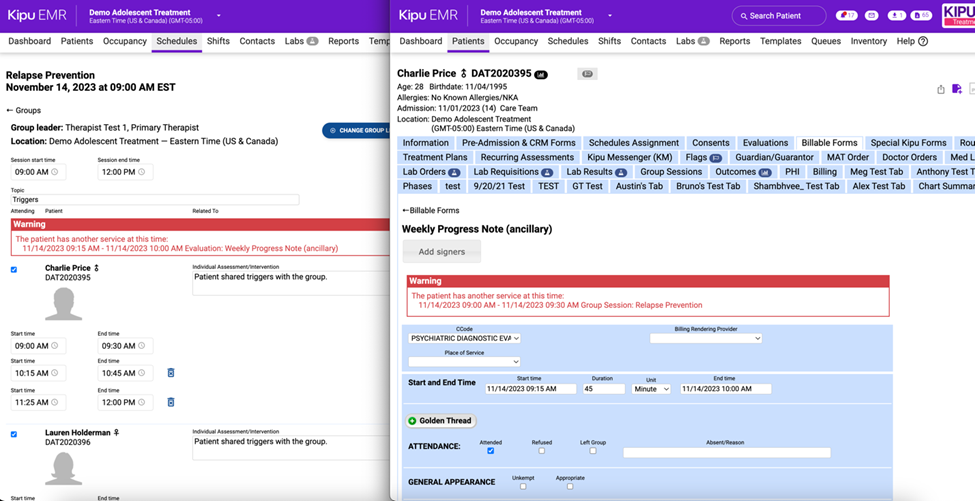
Task: Open the flagged notifications badge showing 17
Action: coord(846,16)
